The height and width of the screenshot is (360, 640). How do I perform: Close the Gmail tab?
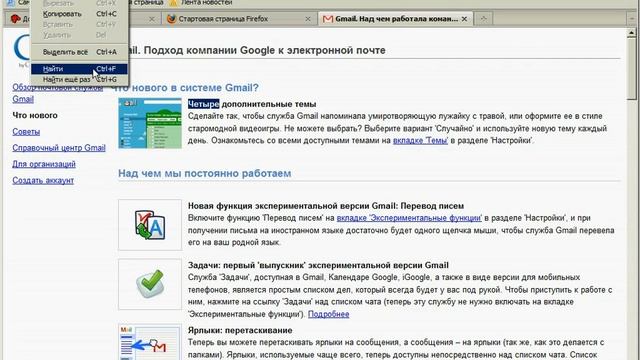point(464,19)
